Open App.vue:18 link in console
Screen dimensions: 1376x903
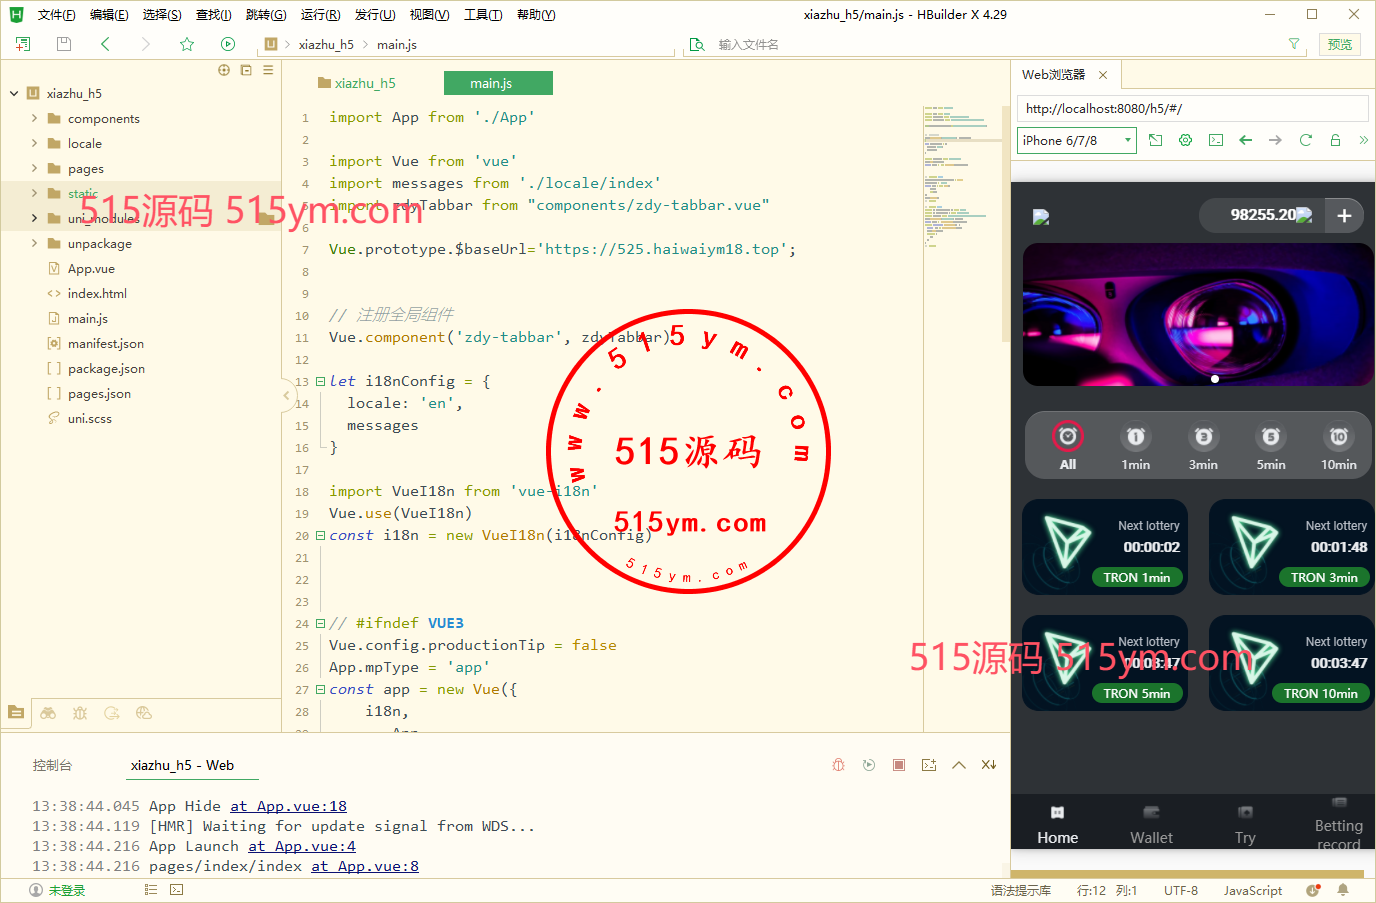tap(289, 806)
